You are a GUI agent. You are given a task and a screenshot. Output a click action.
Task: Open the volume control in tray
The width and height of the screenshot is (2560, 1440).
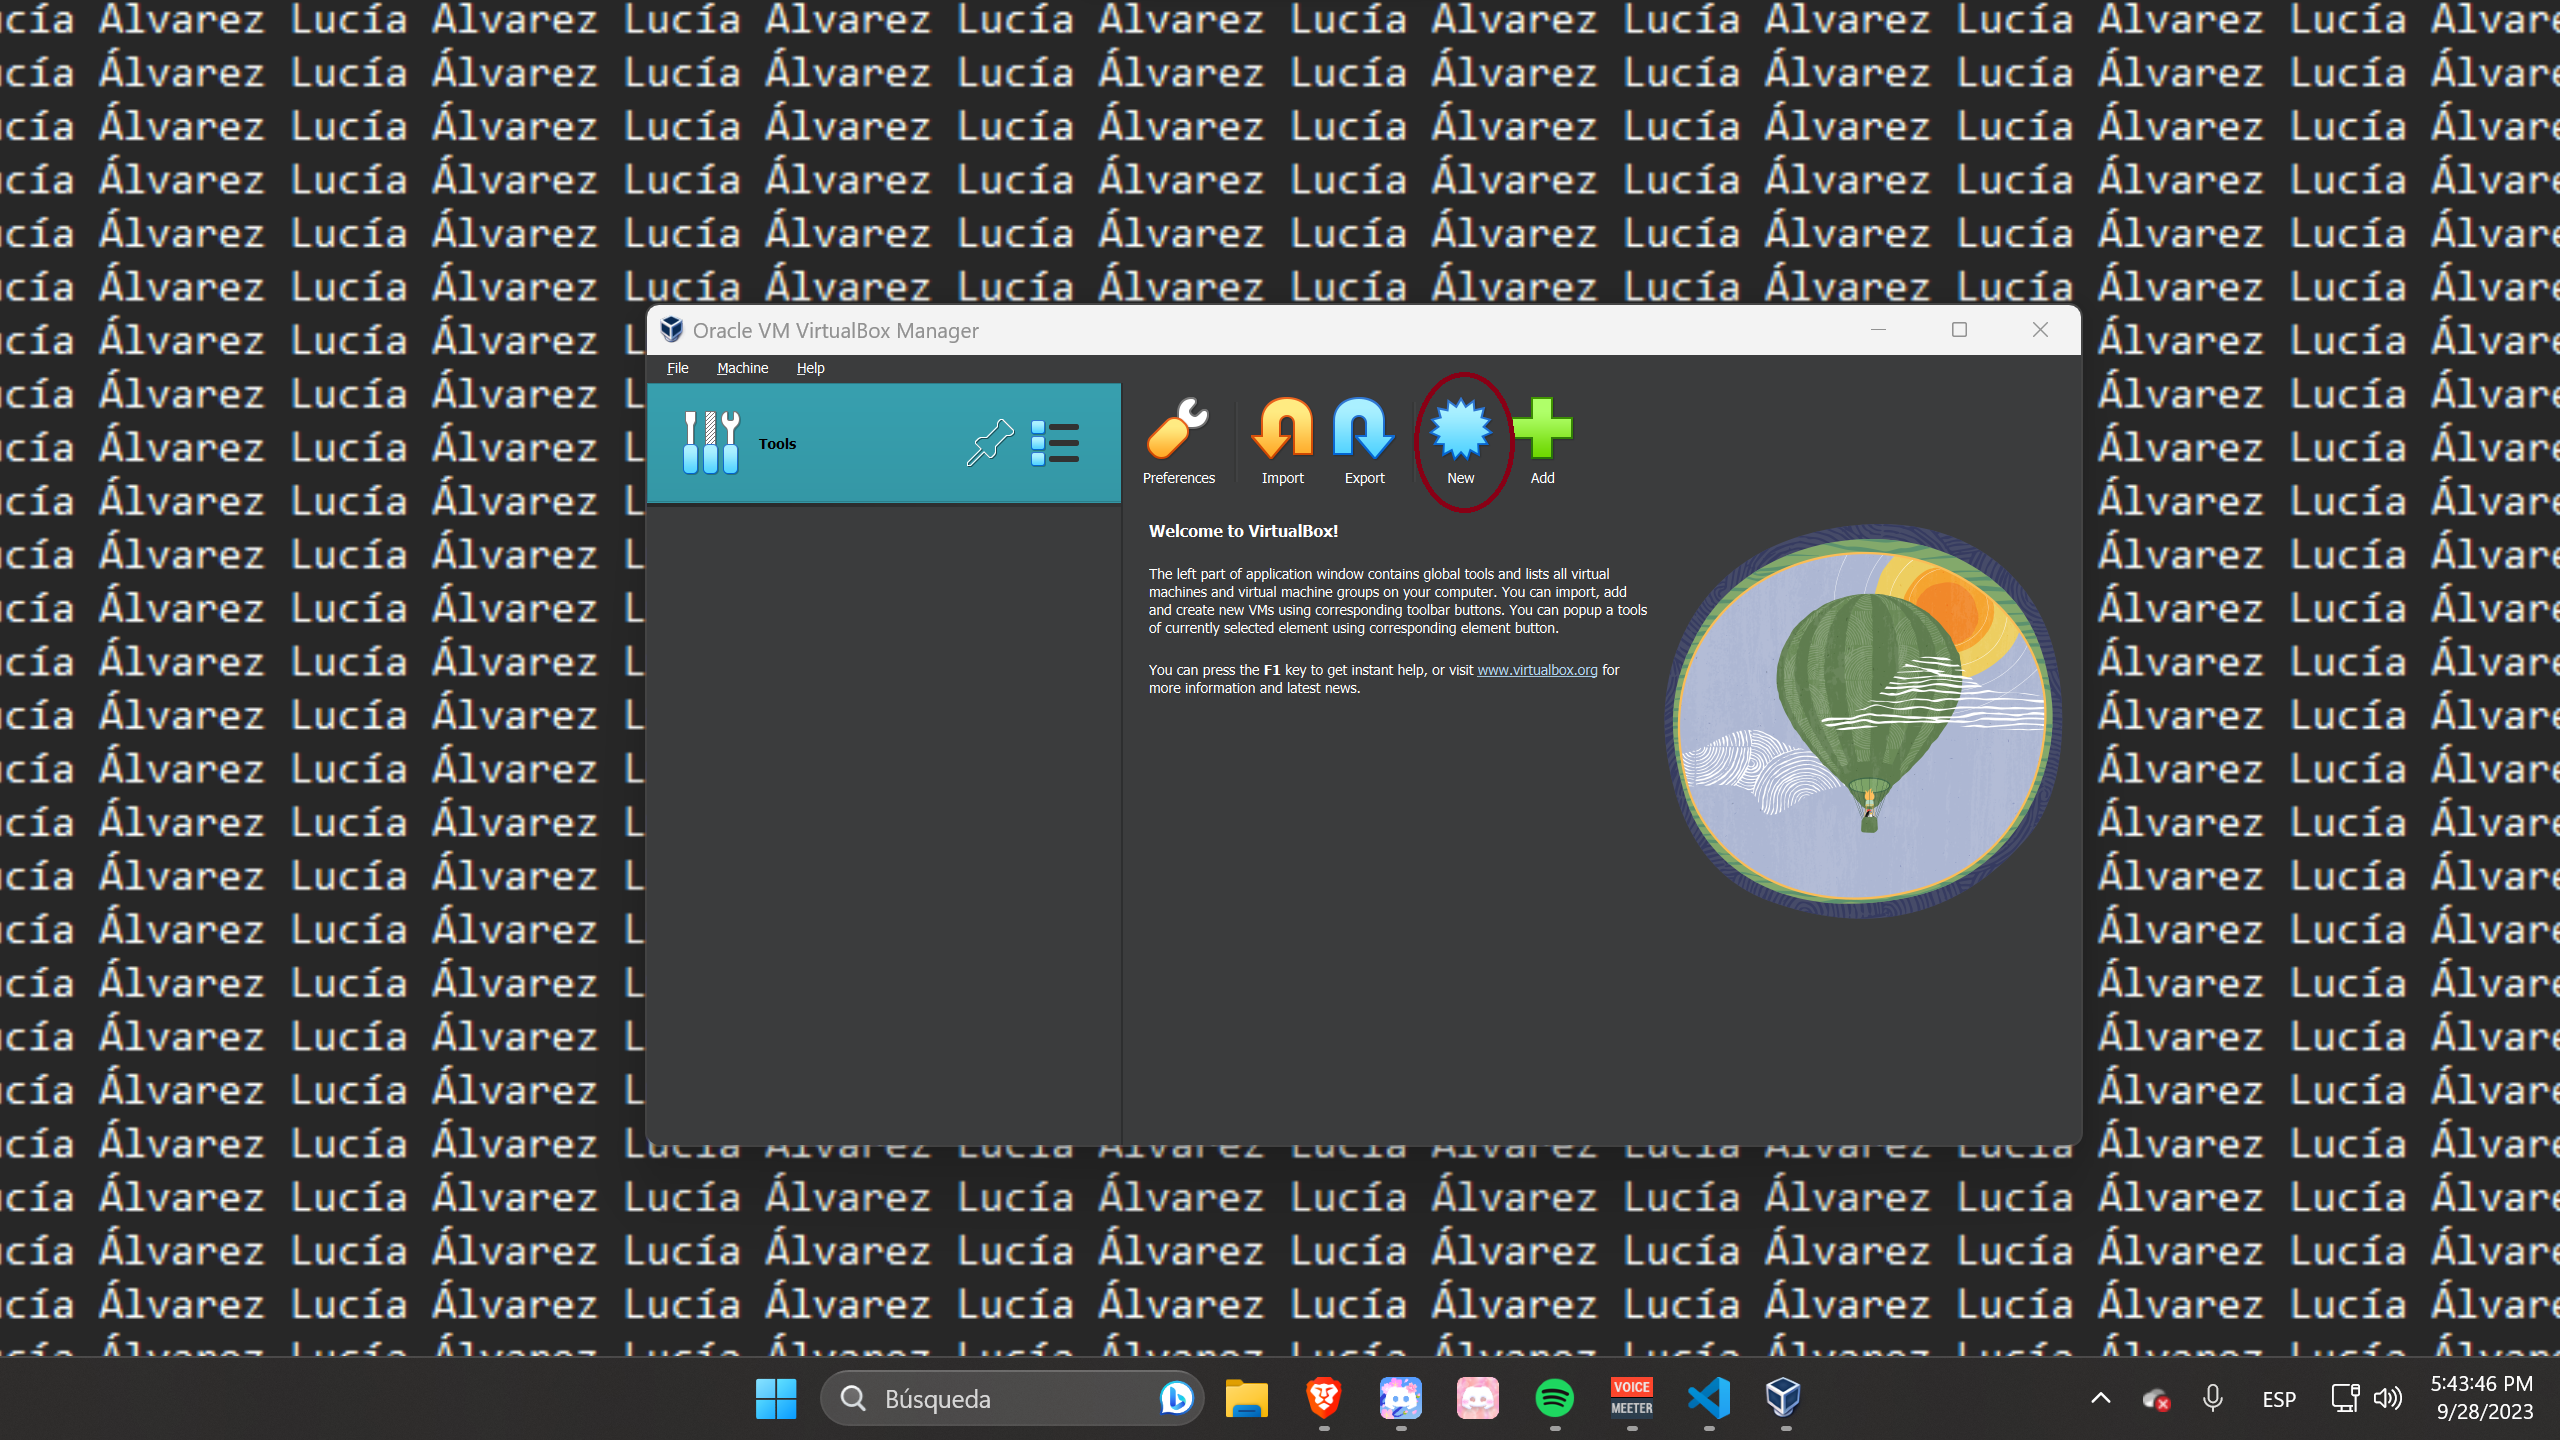(x=2388, y=1398)
